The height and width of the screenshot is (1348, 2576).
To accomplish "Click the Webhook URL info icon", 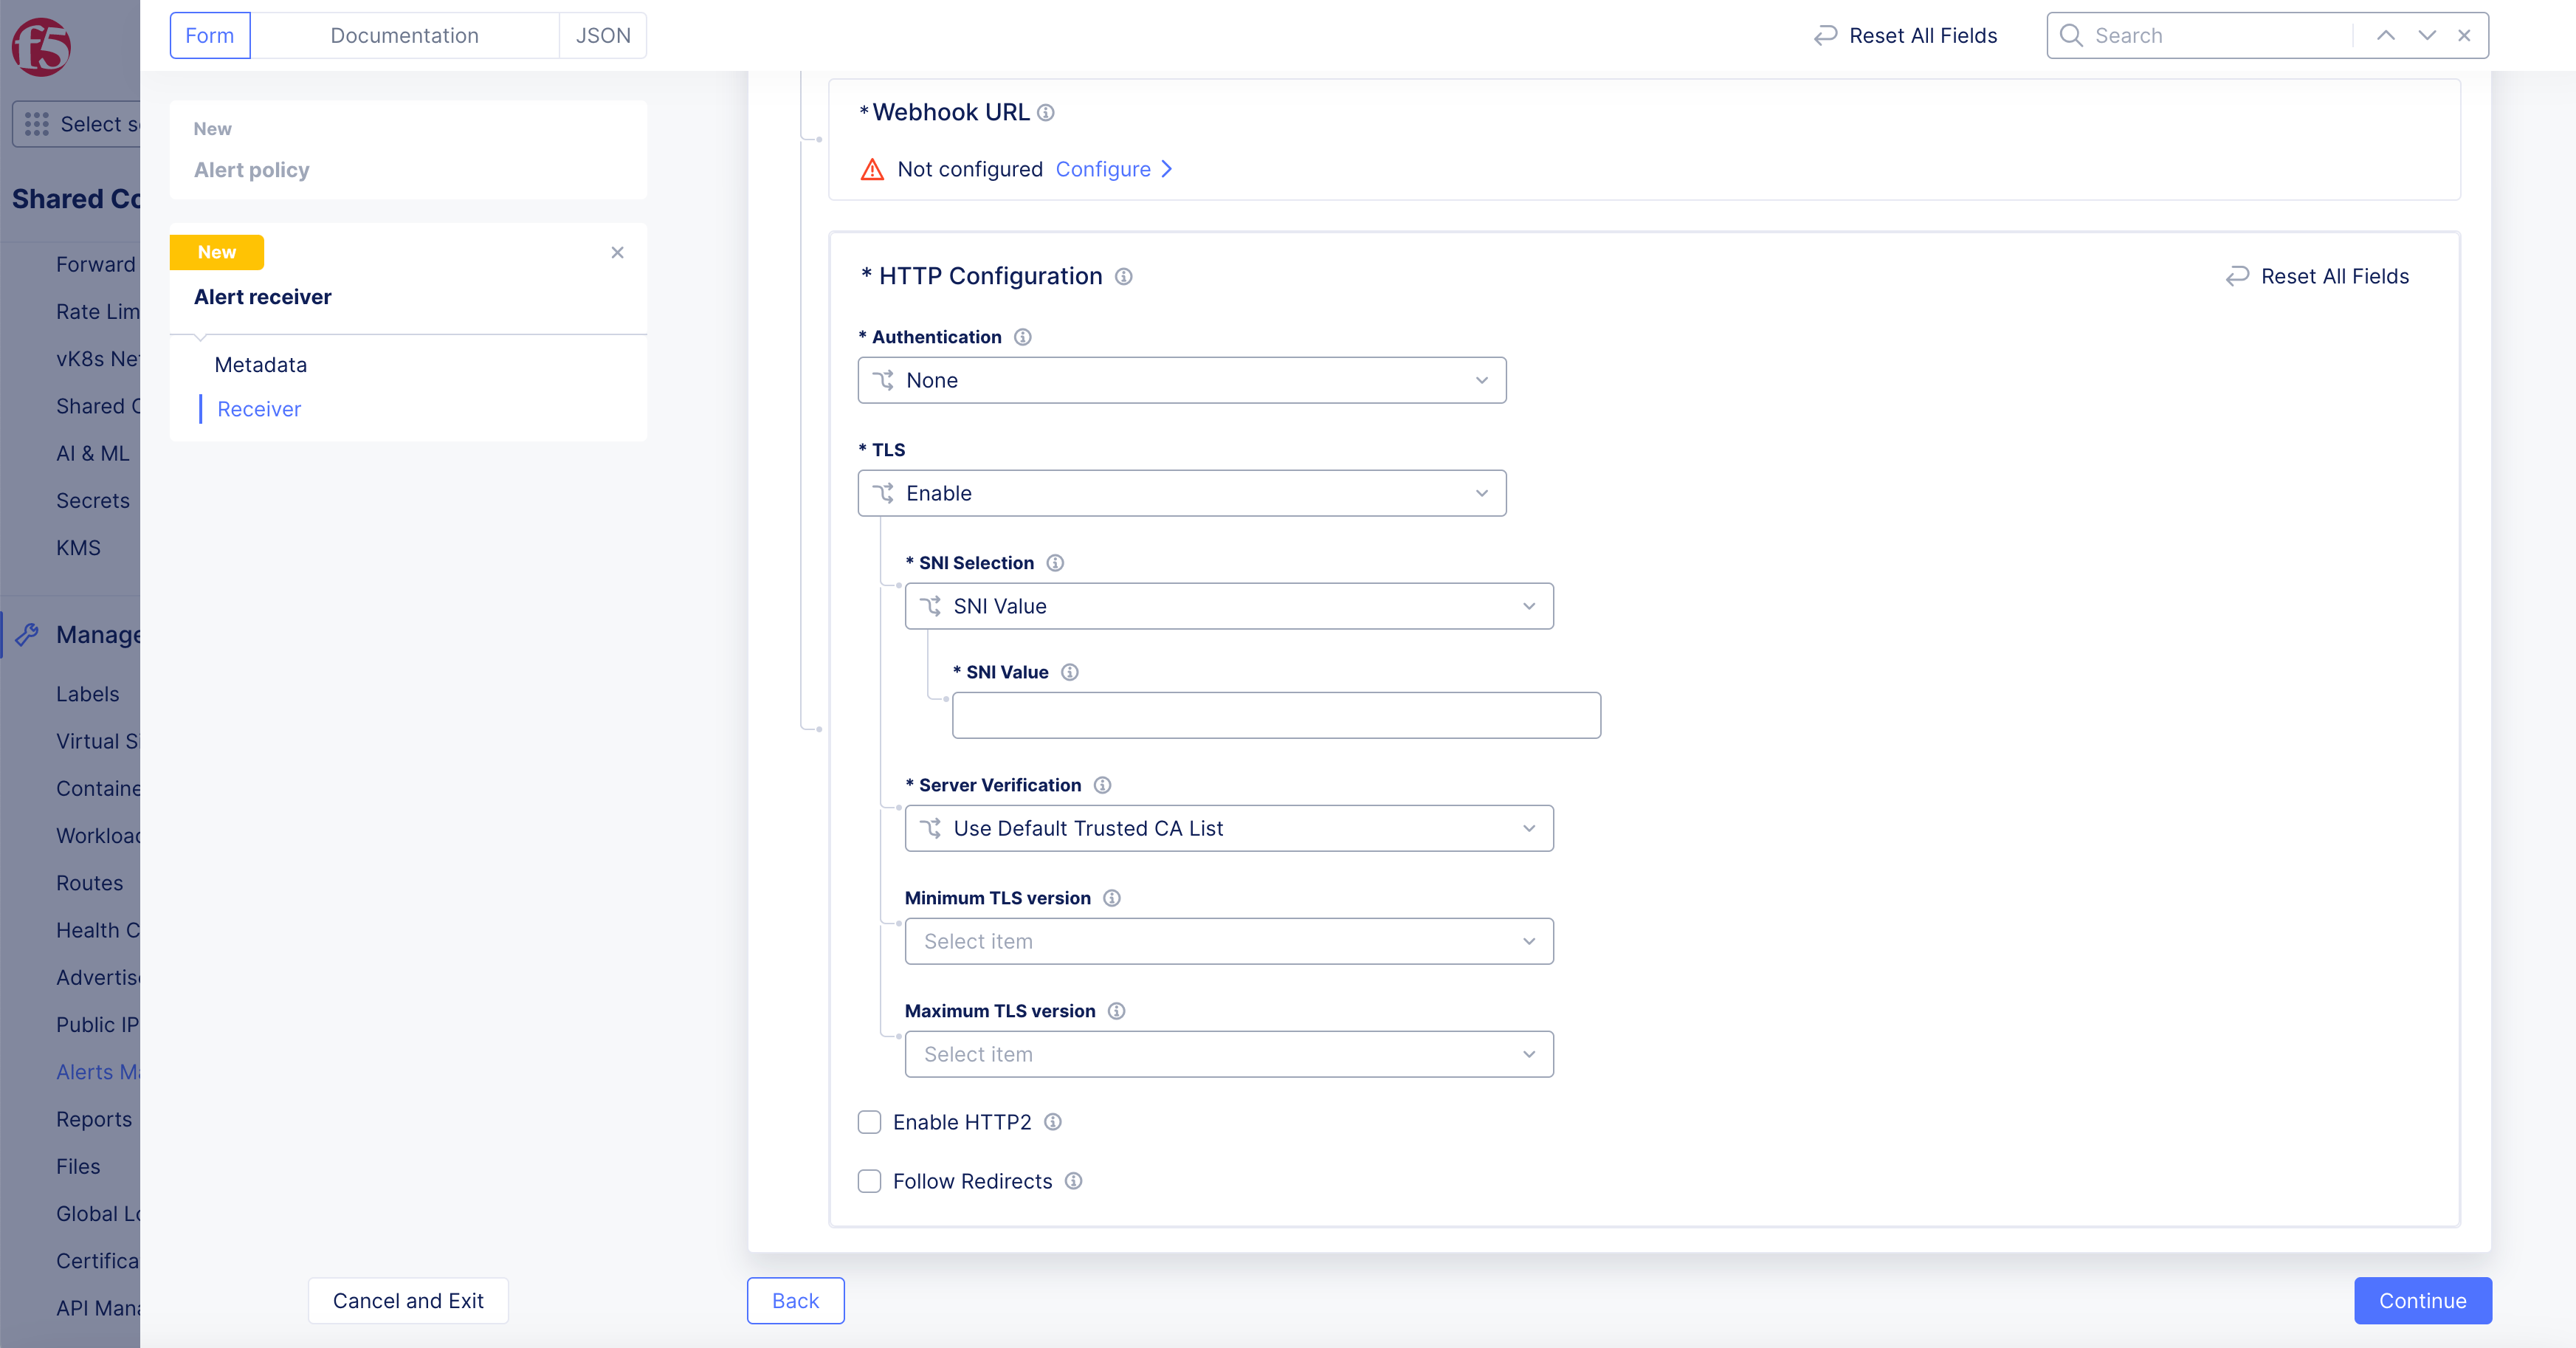I will point(1045,113).
